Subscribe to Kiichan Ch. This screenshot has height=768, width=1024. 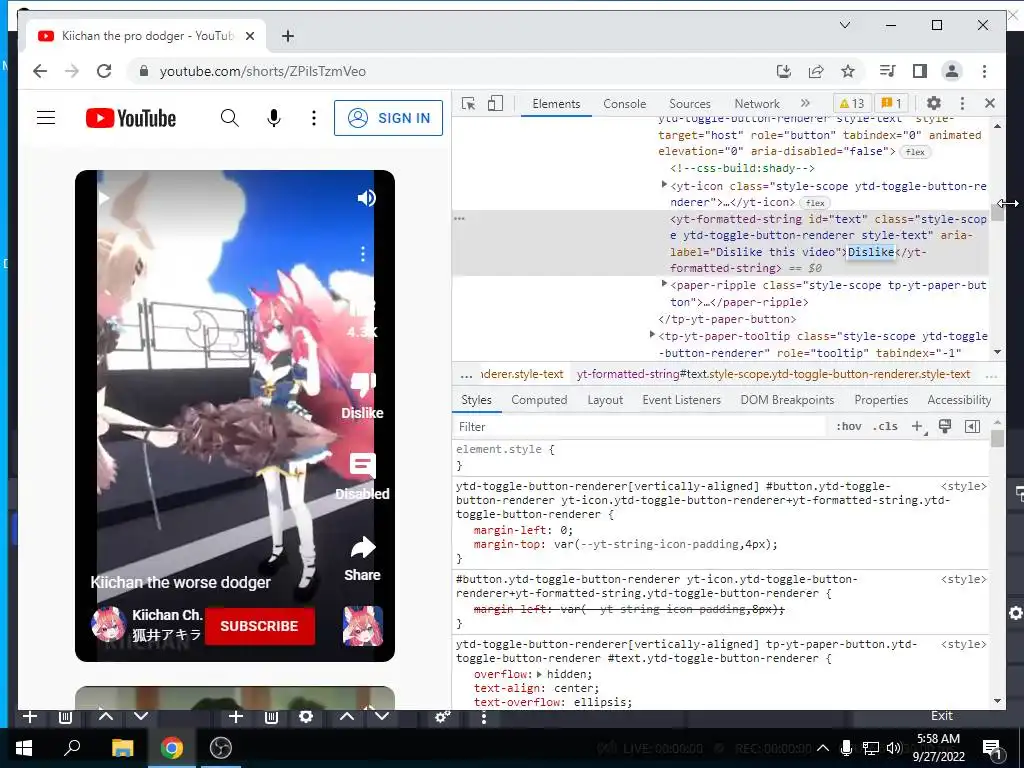click(259, 626)
